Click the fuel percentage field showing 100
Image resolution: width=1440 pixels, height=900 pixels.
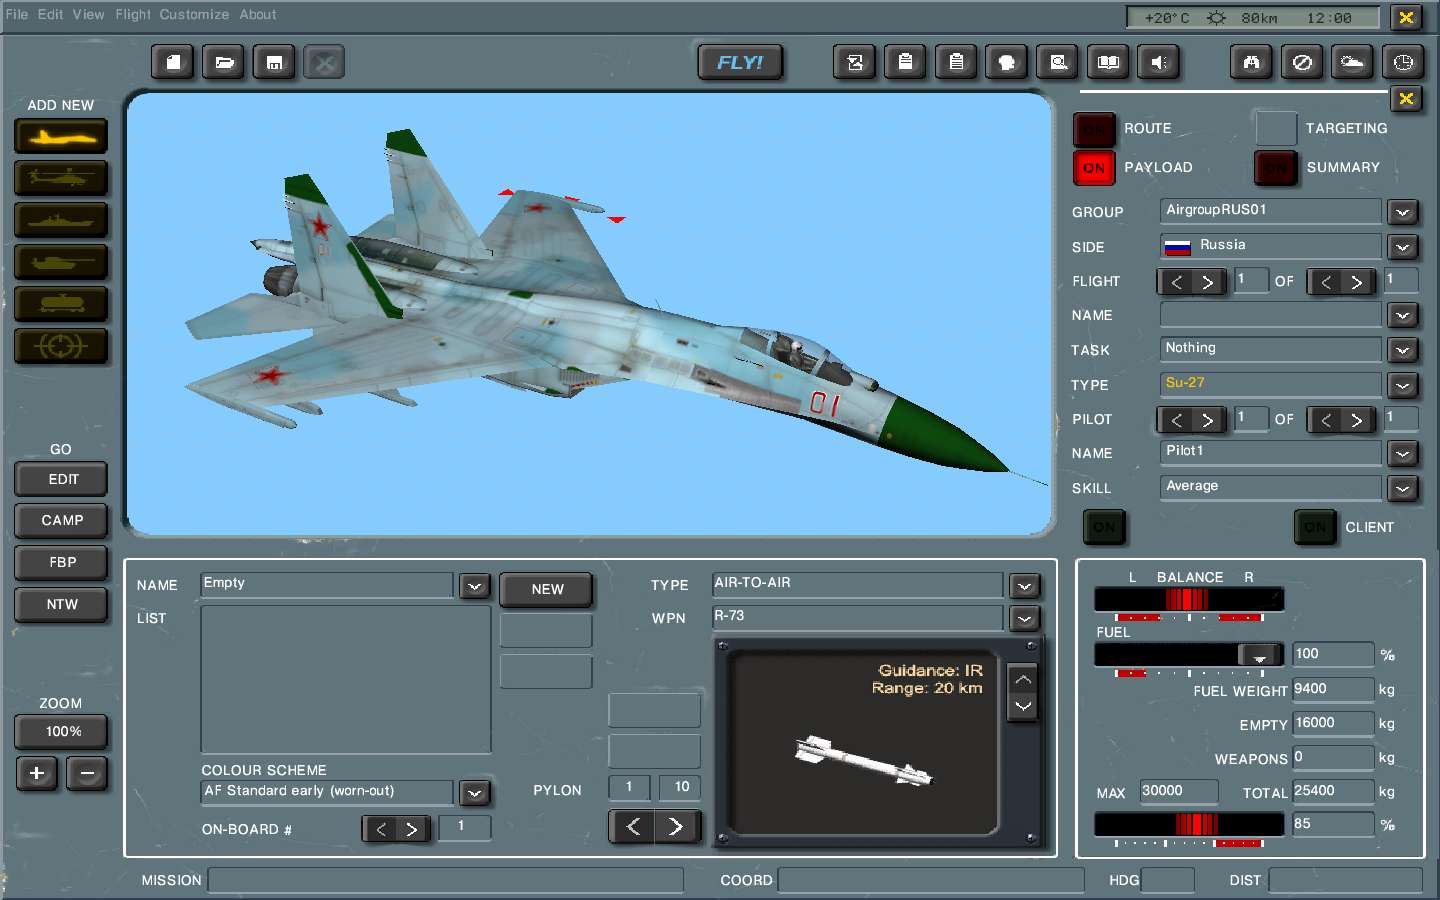tap(1333, 654)
